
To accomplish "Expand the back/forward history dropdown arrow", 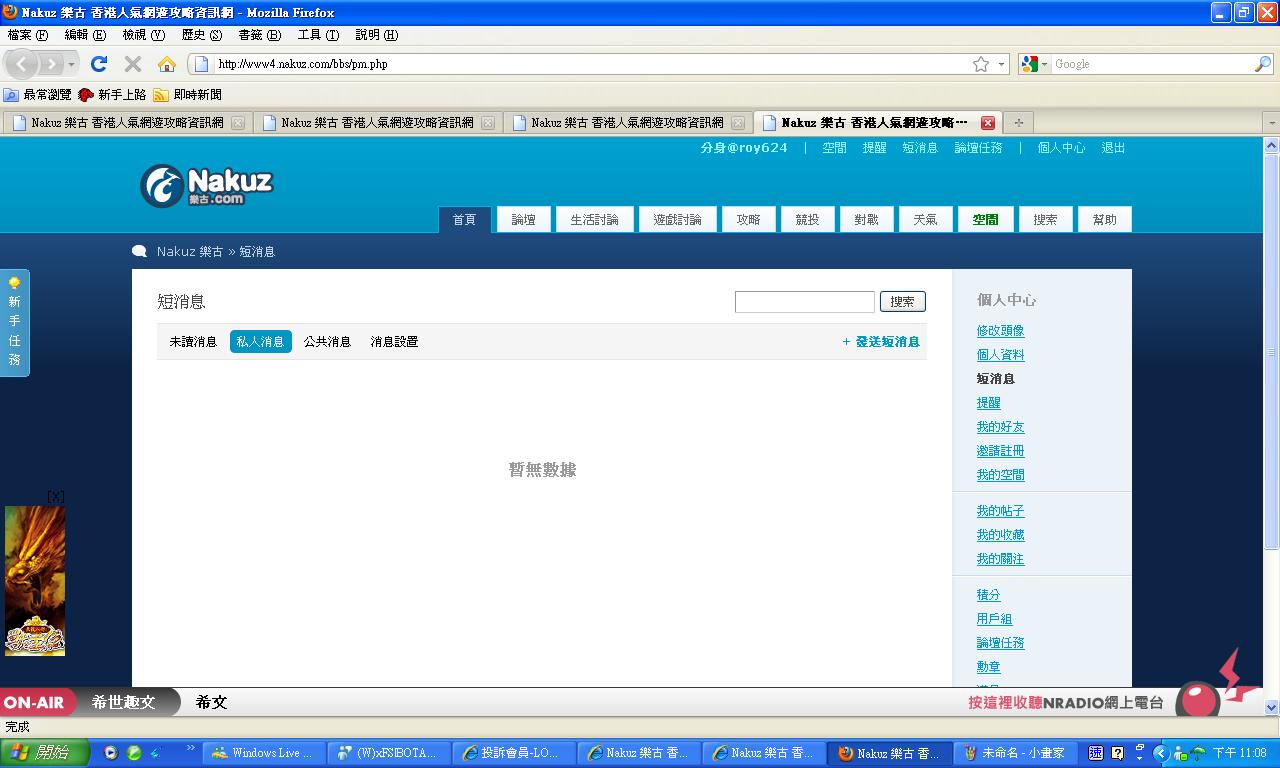I will point(71,64).
